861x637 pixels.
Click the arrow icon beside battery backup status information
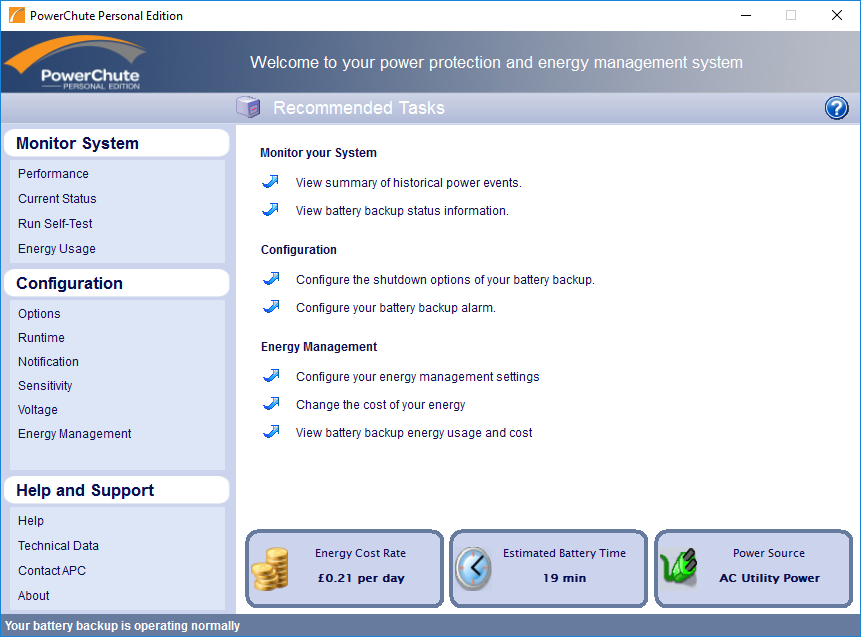271,210
